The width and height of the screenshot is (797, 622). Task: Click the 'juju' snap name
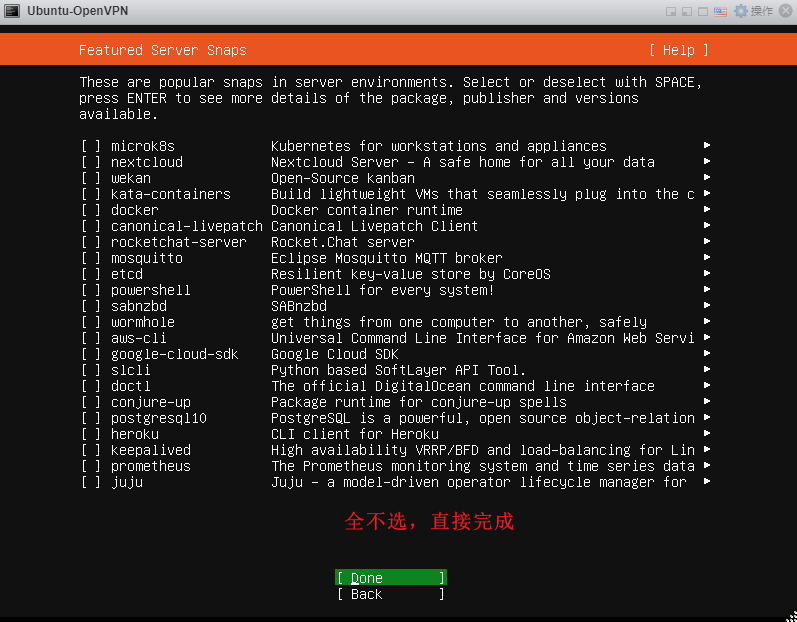[127, 482]
